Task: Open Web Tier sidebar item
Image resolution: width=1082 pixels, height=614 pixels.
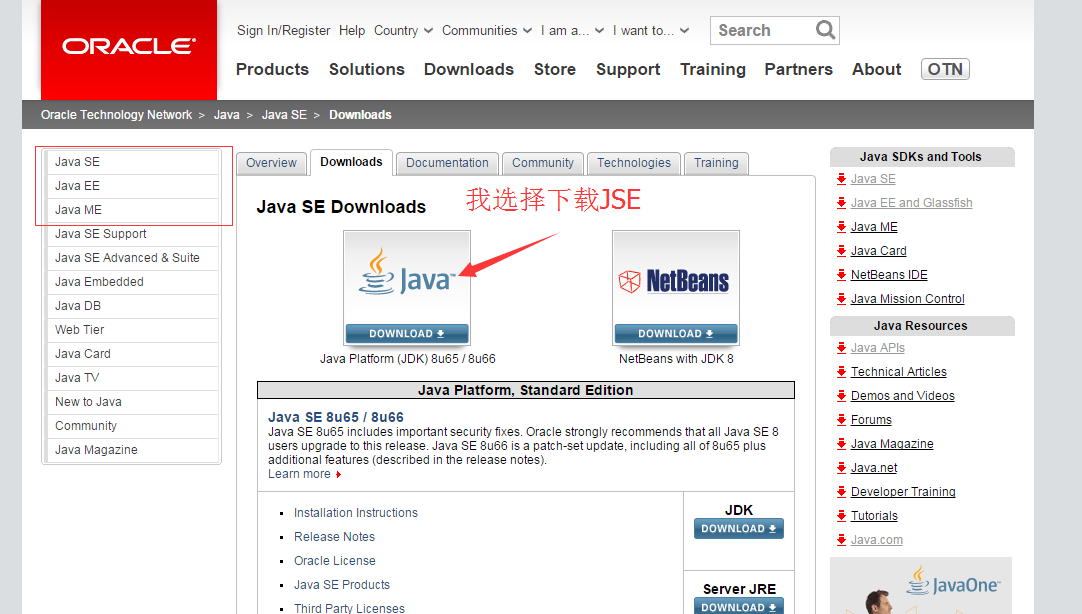Action: 132,330
